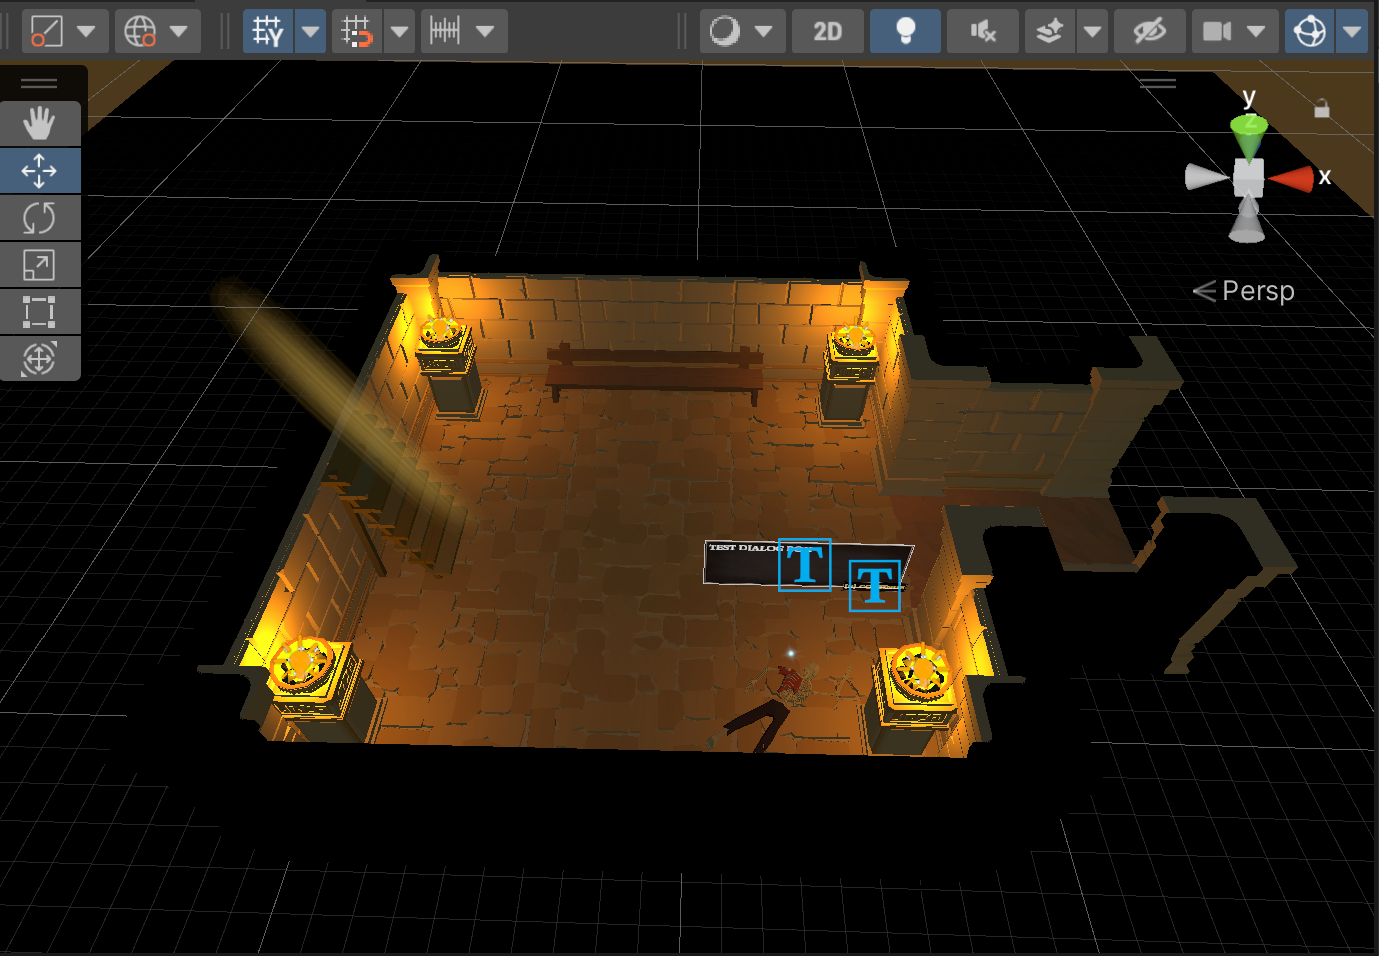Click the red X axis gizmo cone
Viewport: 1379px width, 956px height.
(1292, 179)
